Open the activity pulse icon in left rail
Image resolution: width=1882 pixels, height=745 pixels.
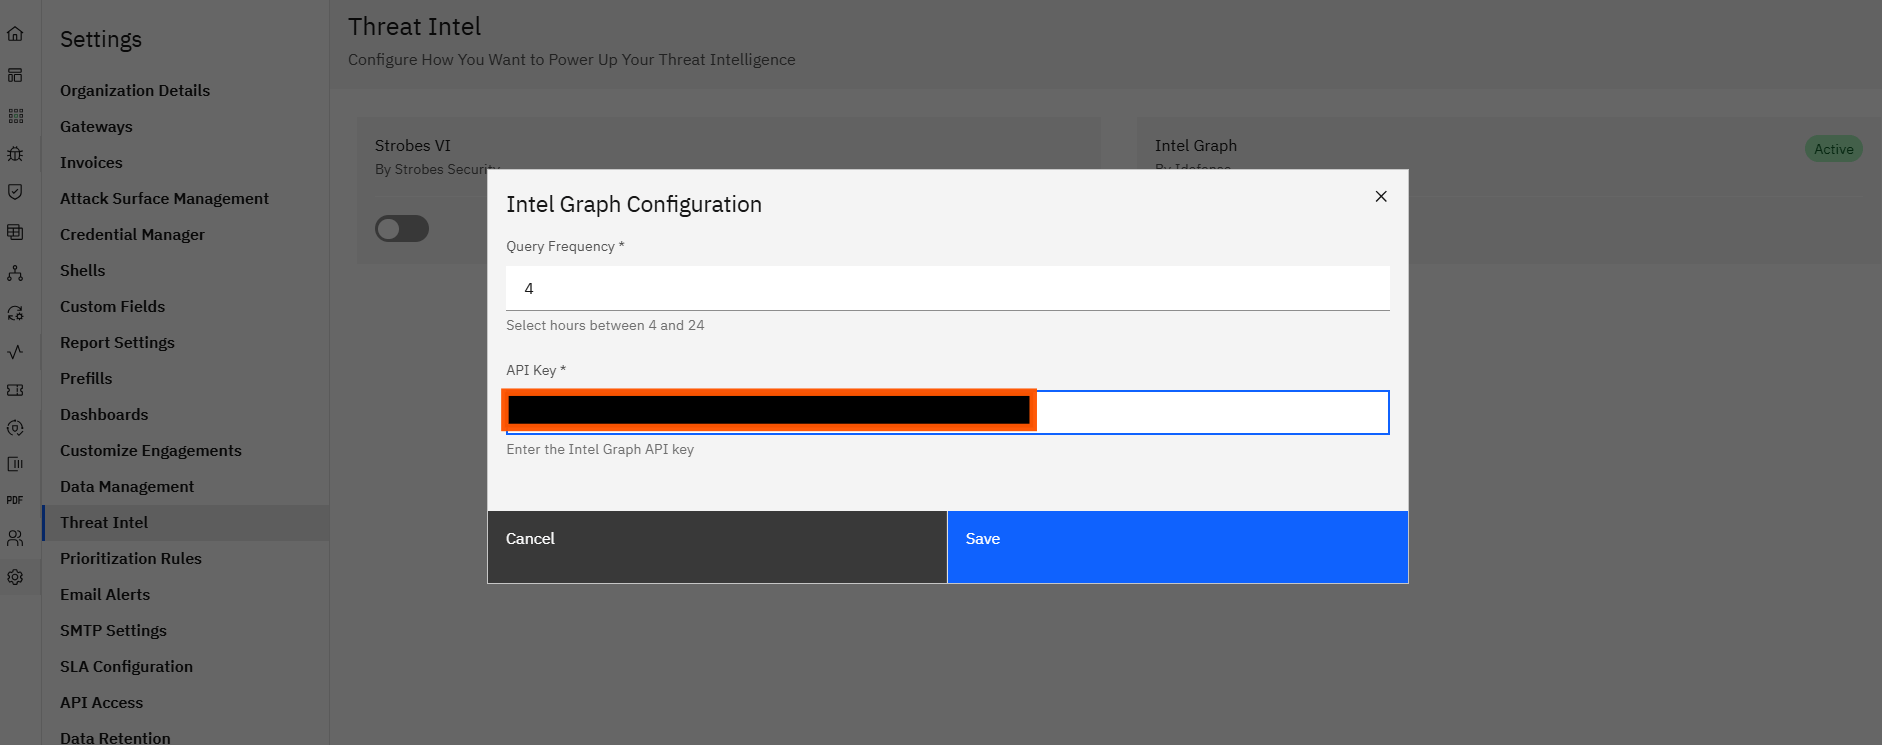[15, 352]
